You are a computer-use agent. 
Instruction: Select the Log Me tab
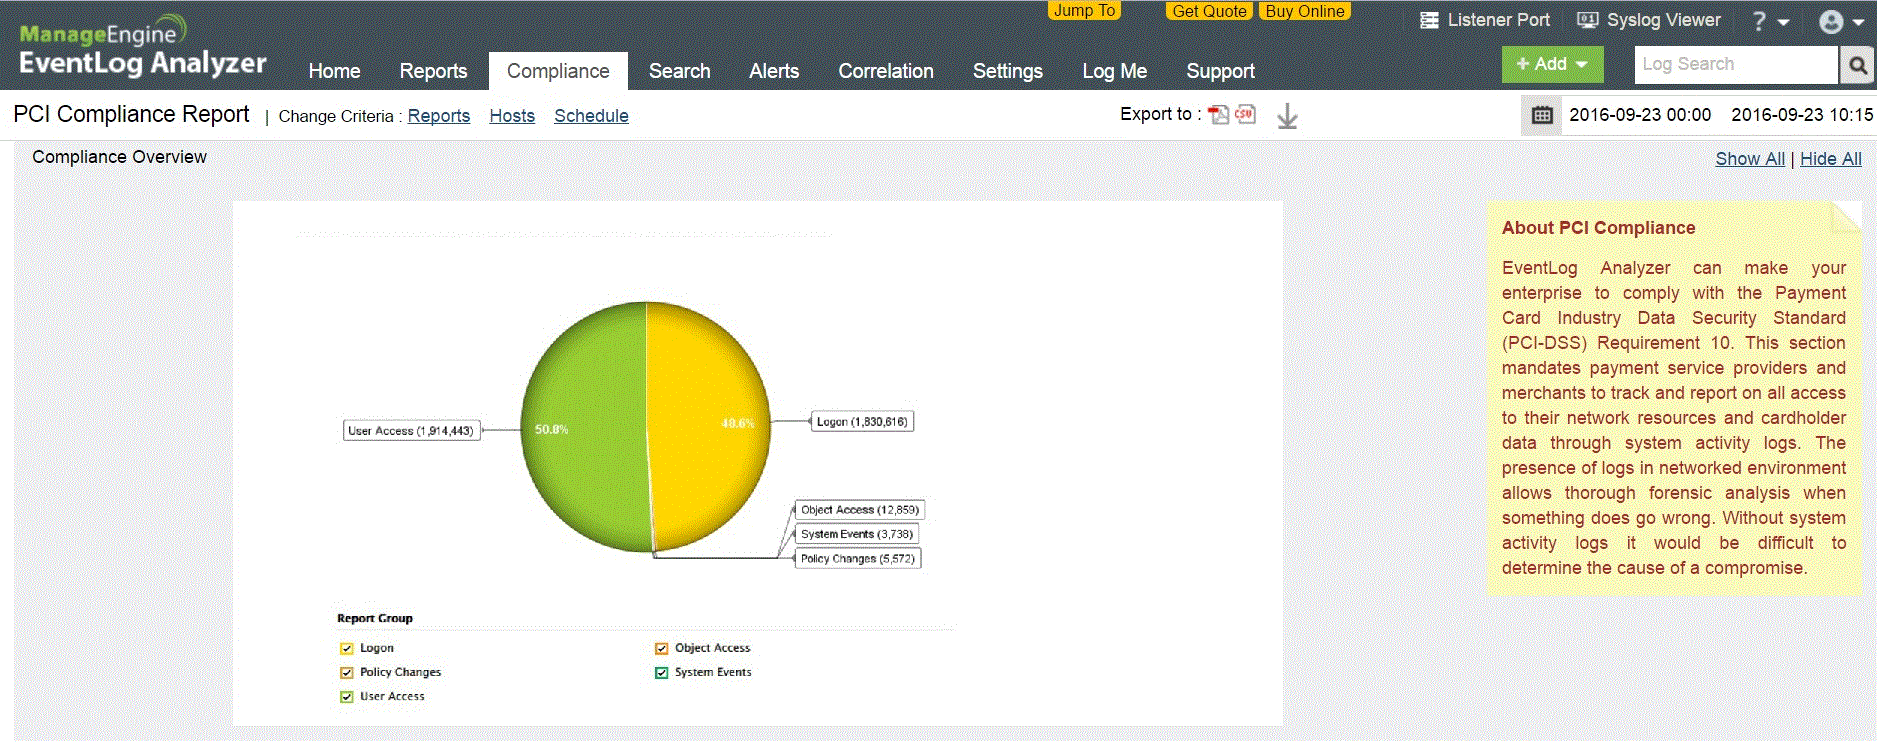[x=1114, y=71]
